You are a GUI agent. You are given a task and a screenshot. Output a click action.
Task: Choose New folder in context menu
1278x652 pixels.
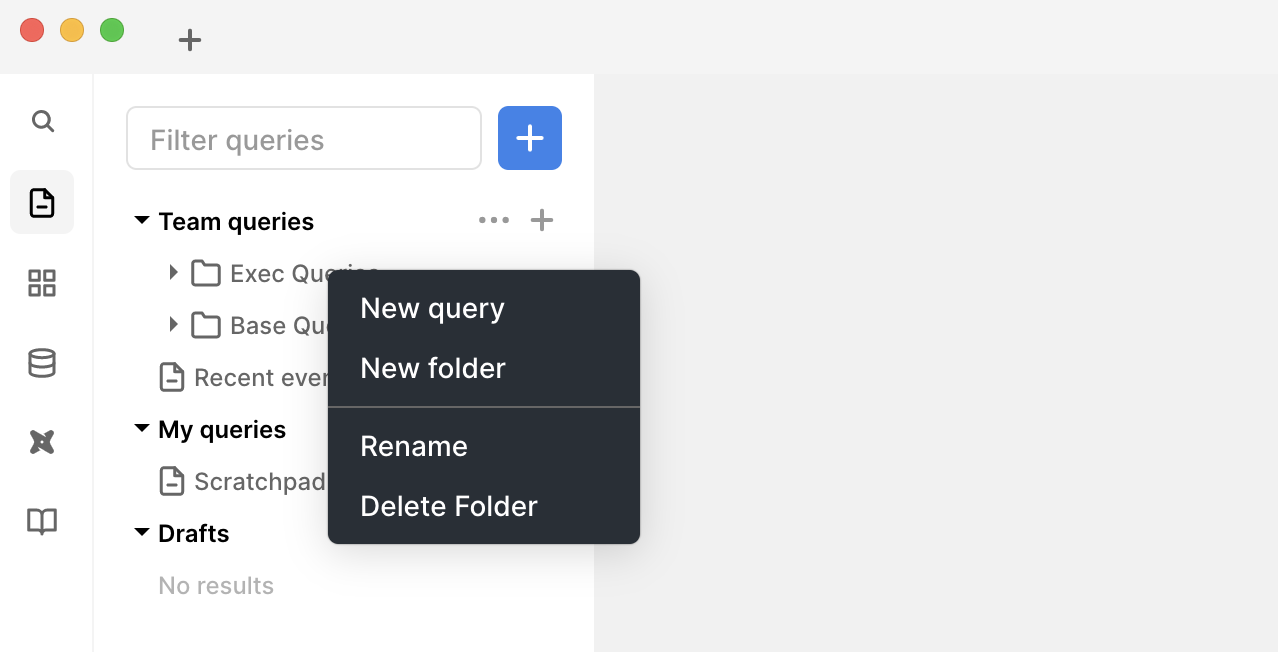484,368
